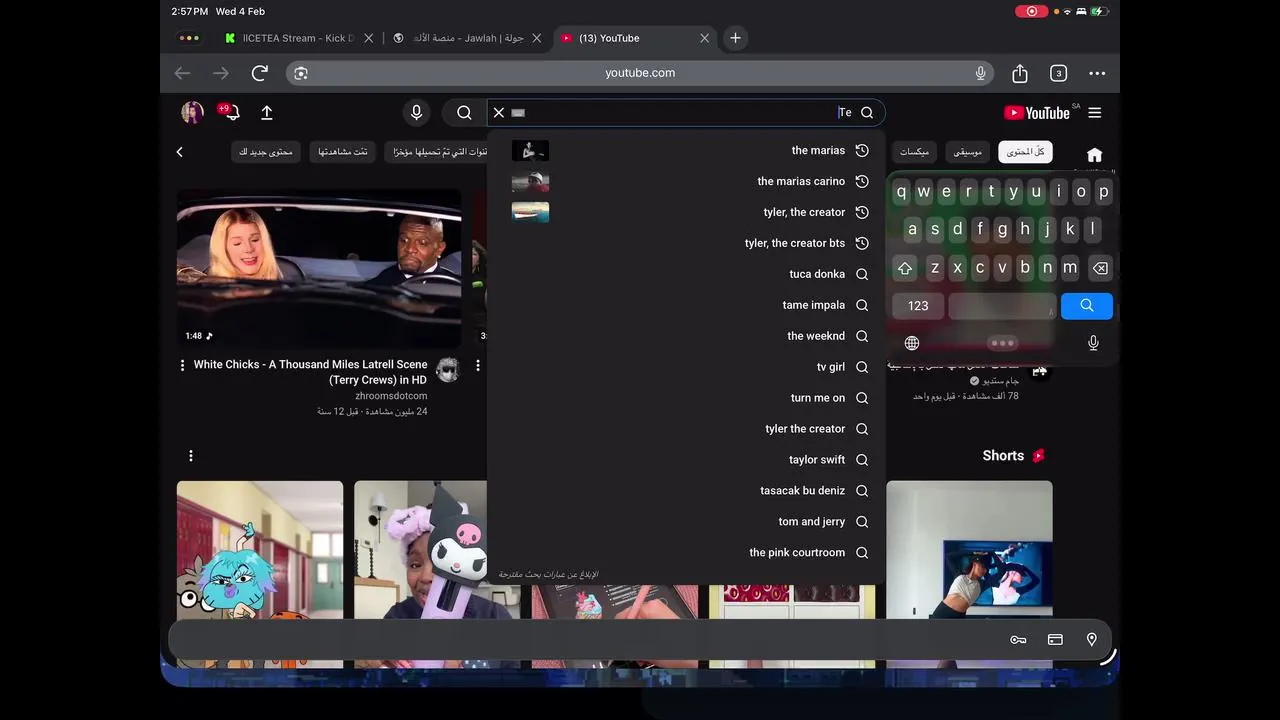The height and width of the screenshot is (720, 1280).
Task: Choose suggestion 'the pink courtroom'
Action: pos(685,553)
